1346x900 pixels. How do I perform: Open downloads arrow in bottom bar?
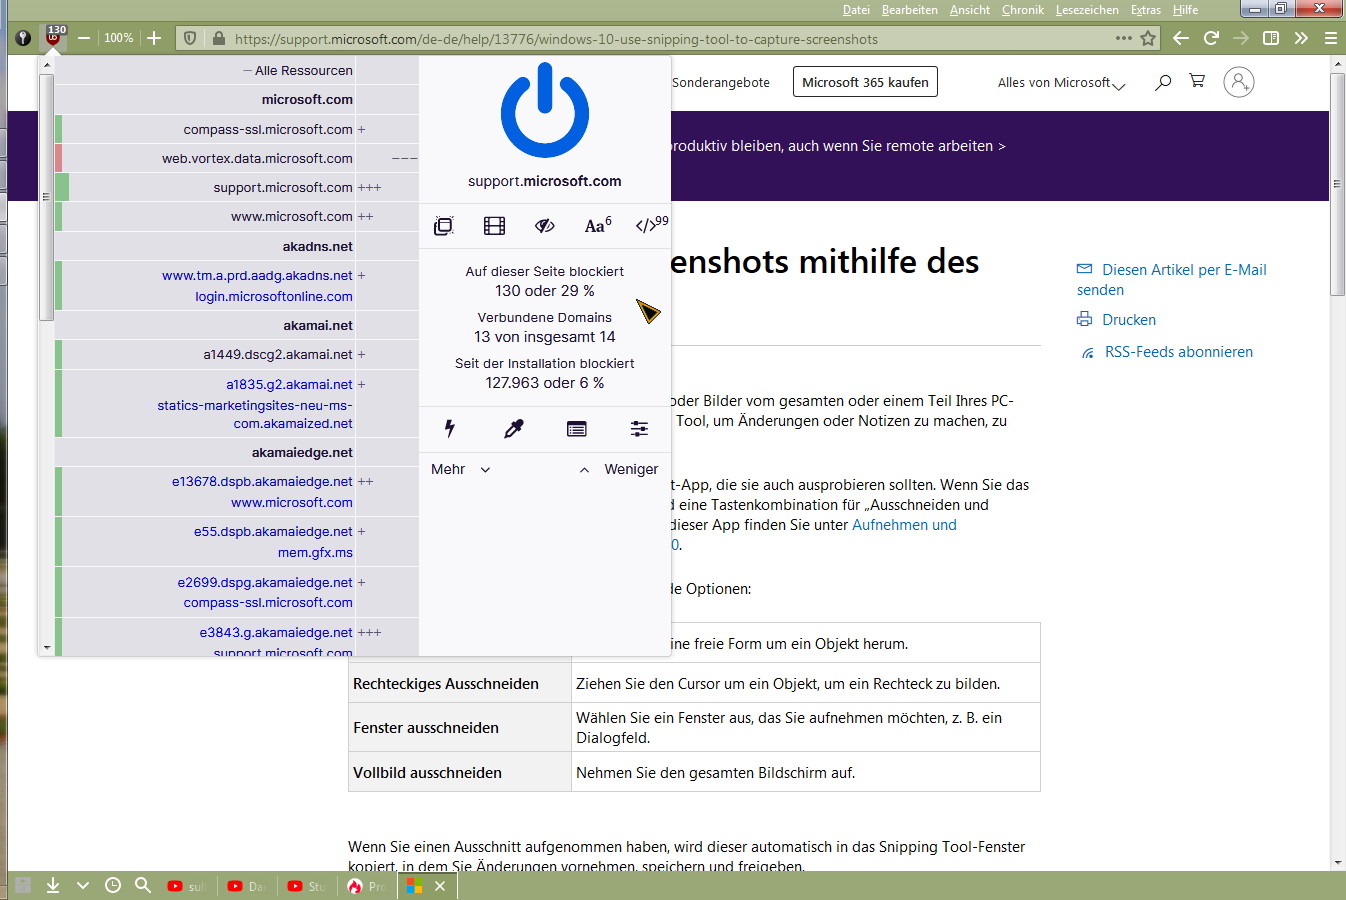pos(53,885)
